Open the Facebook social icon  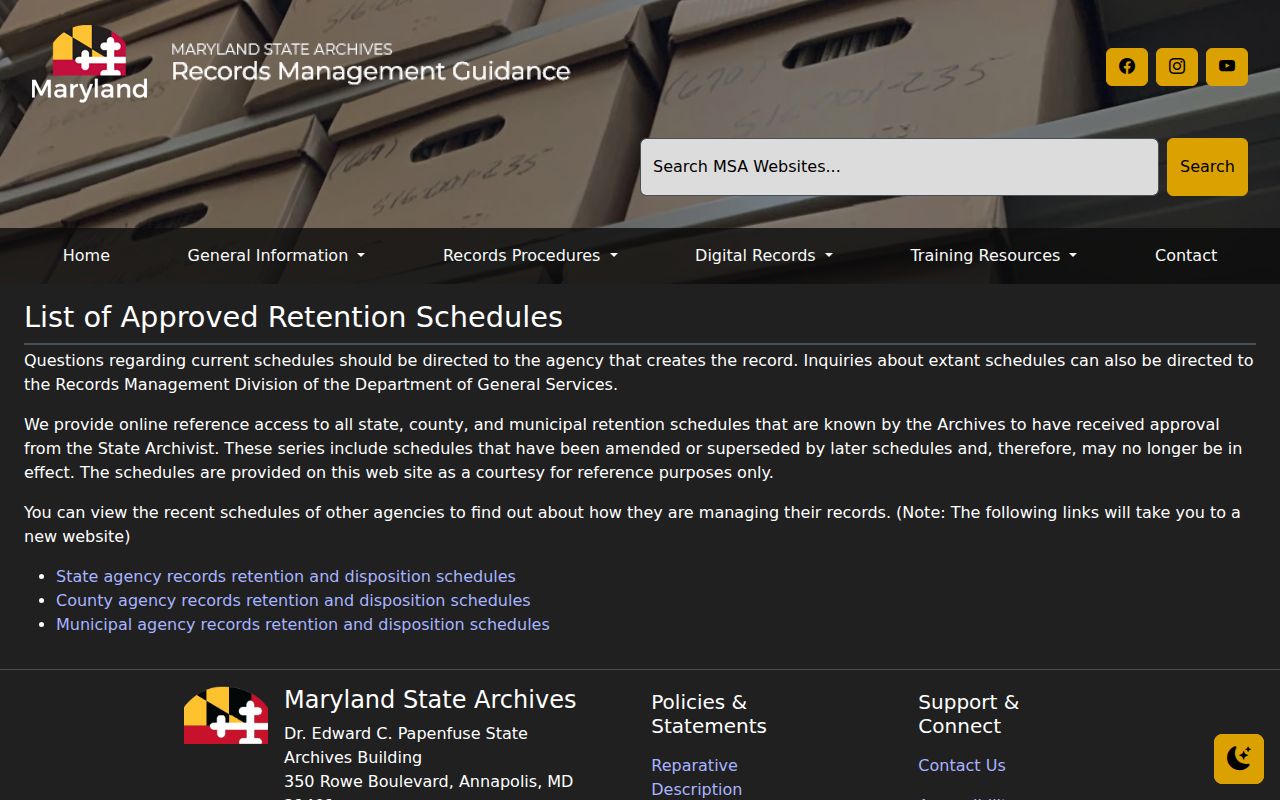click(x=1127, y=67)
